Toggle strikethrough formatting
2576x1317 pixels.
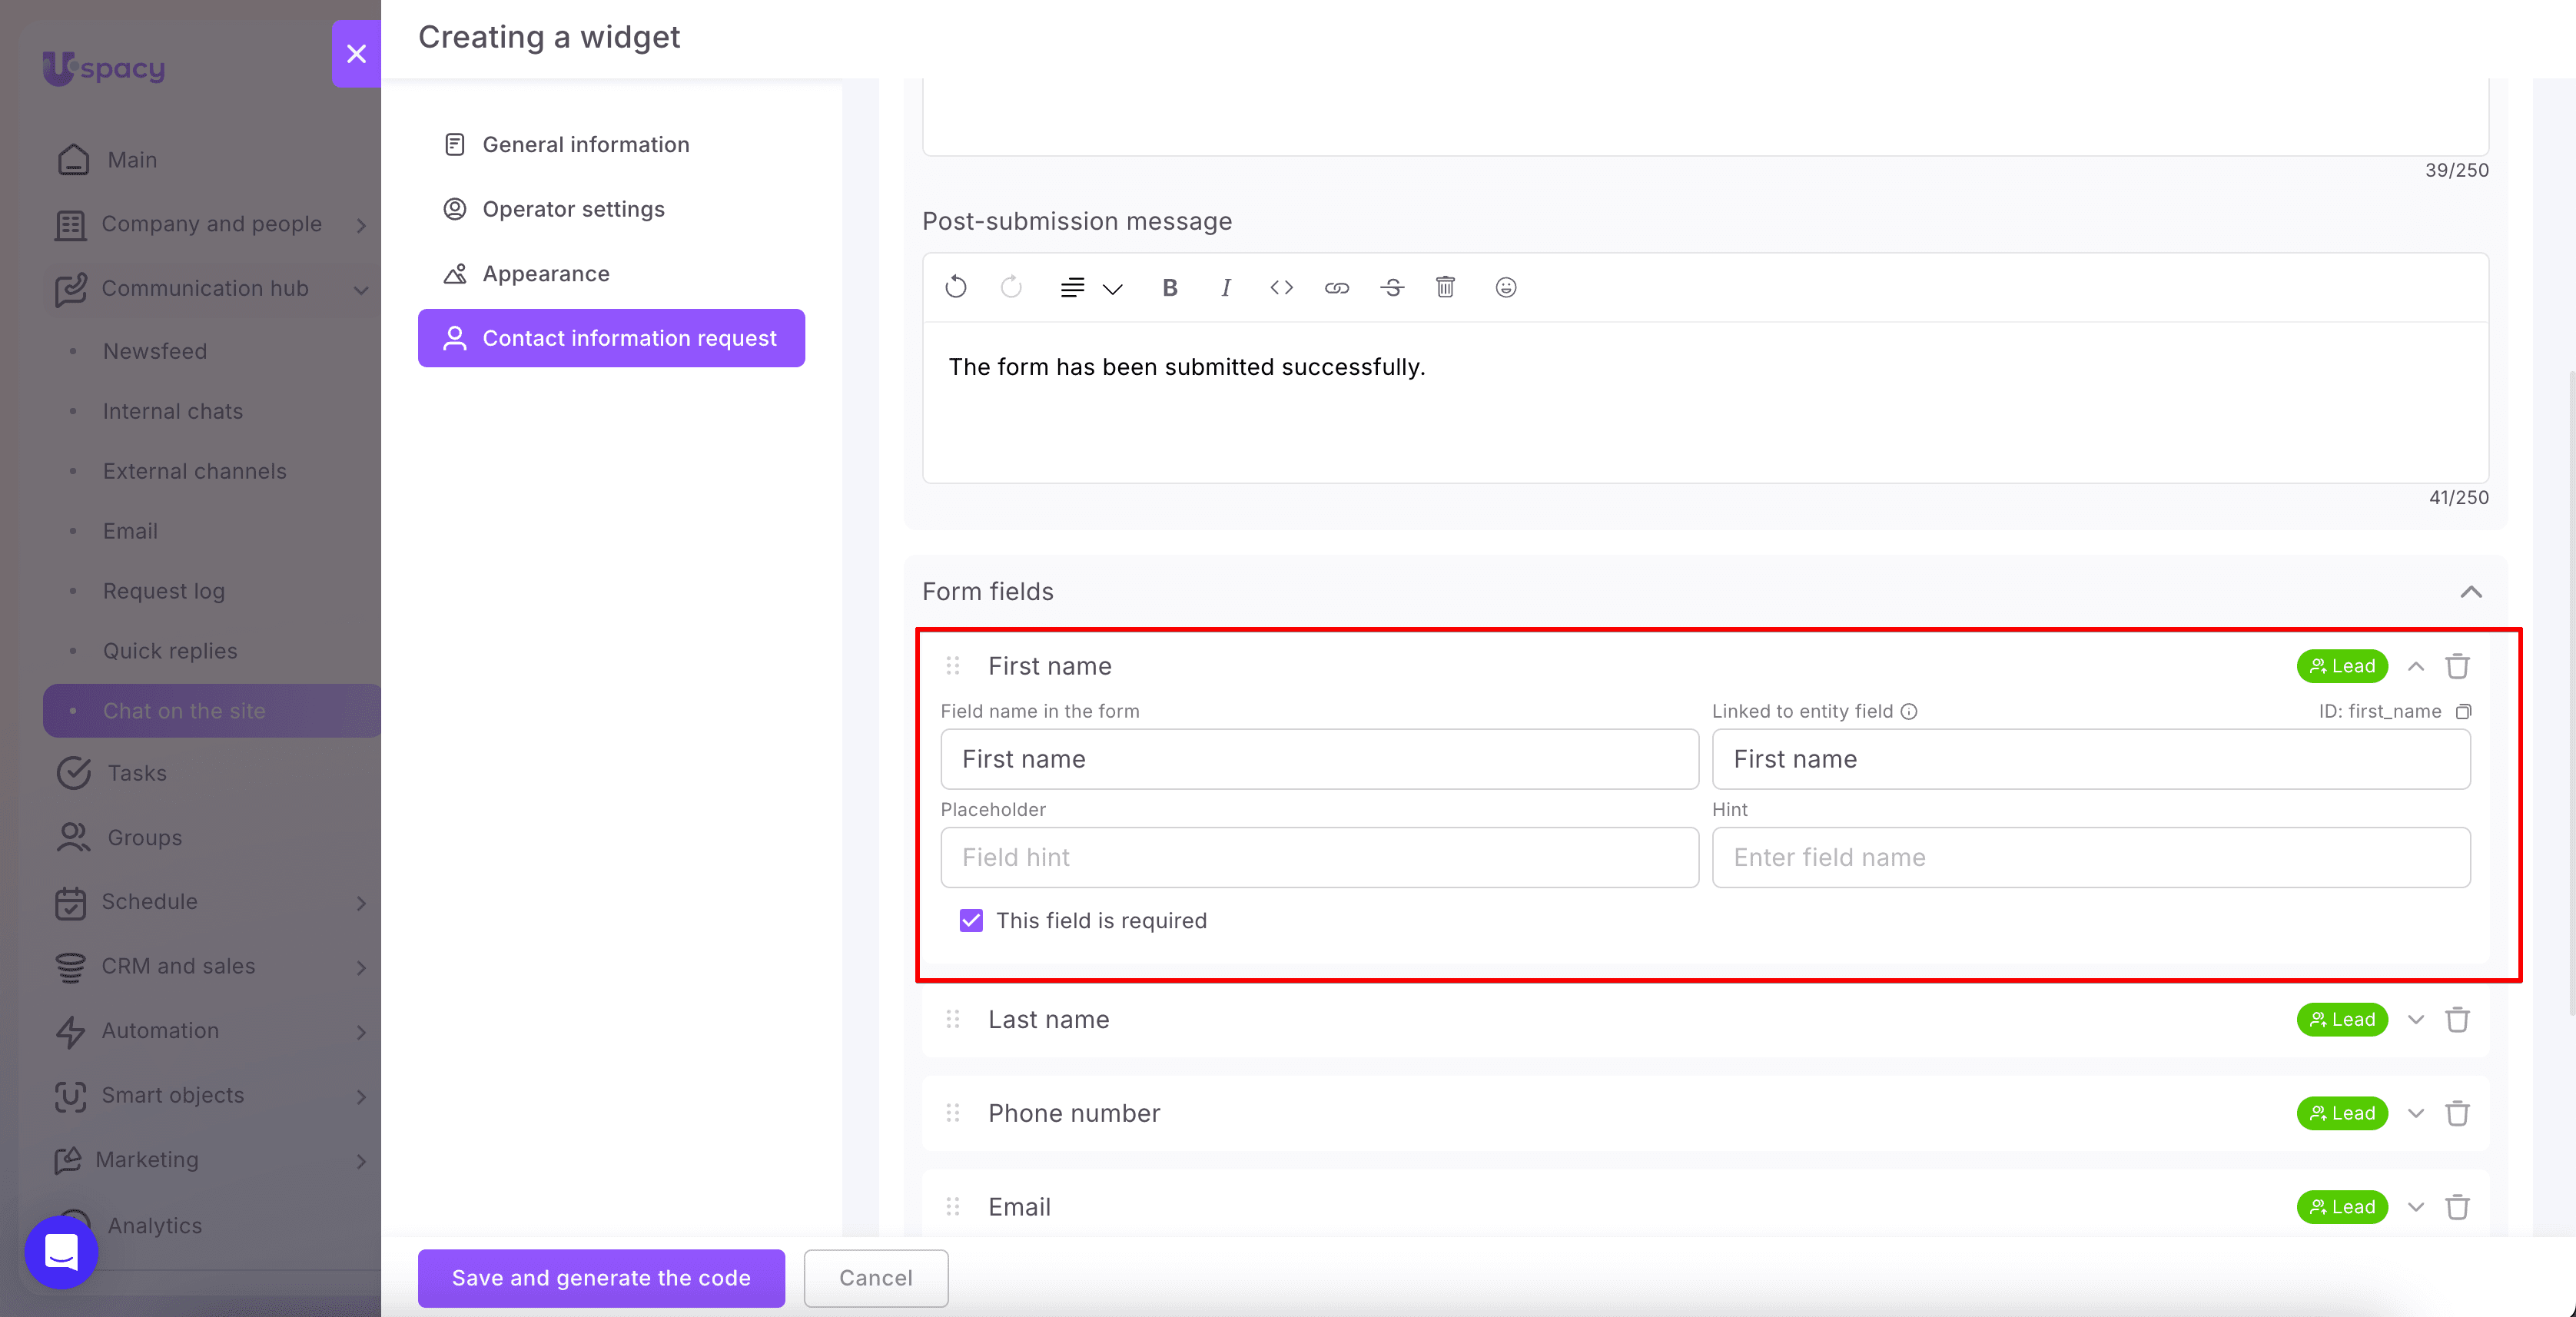coord(1392,288)
